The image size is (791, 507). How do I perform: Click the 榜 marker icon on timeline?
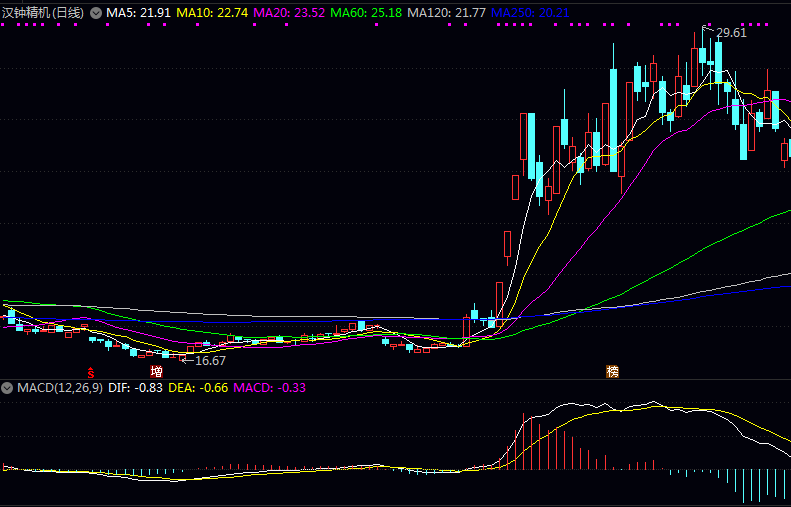(x=612, y=371)
